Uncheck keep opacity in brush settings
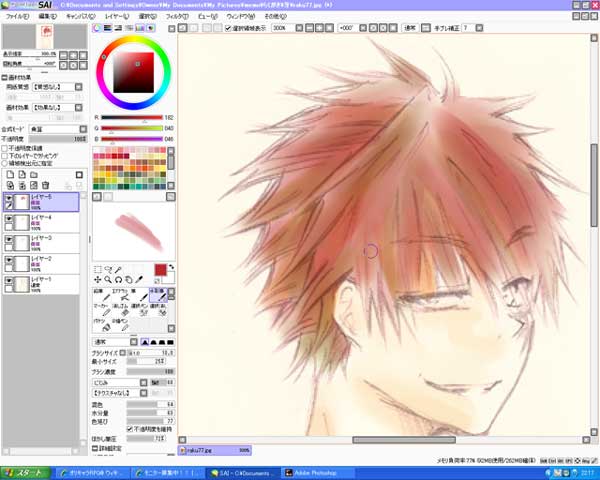This screenshot has height=480, width=600. pos(130,429)
